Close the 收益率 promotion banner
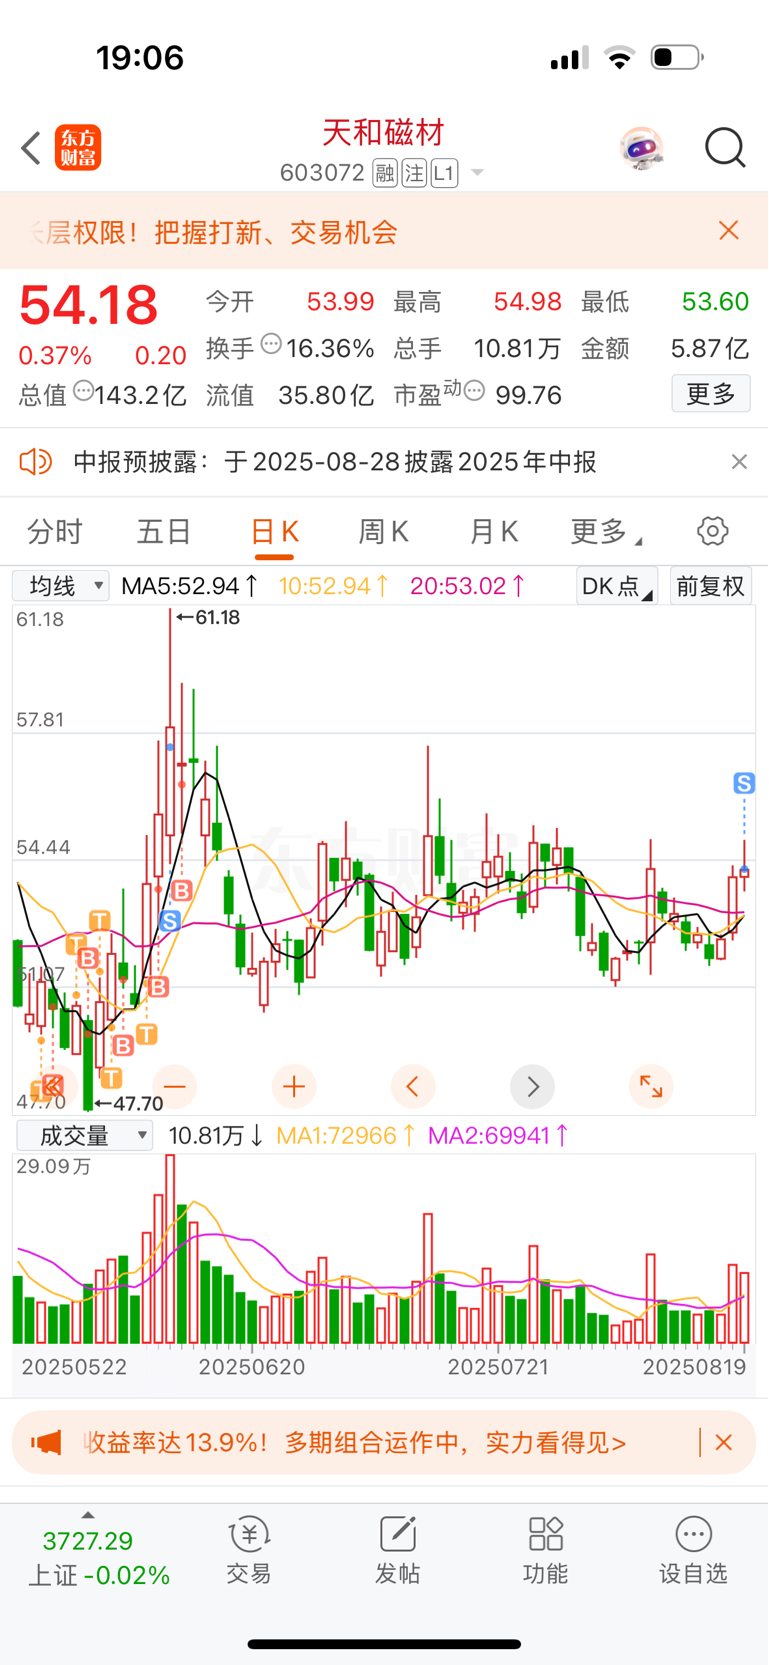This screenshot has width=769, height=1665. [x=724, y=1442]
